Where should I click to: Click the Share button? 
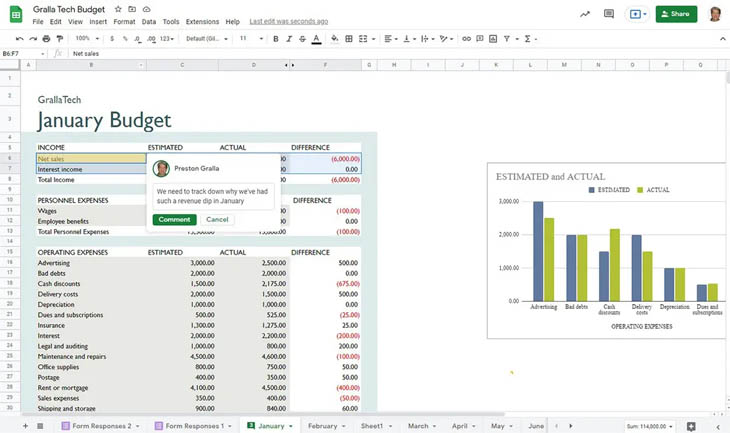676,14
